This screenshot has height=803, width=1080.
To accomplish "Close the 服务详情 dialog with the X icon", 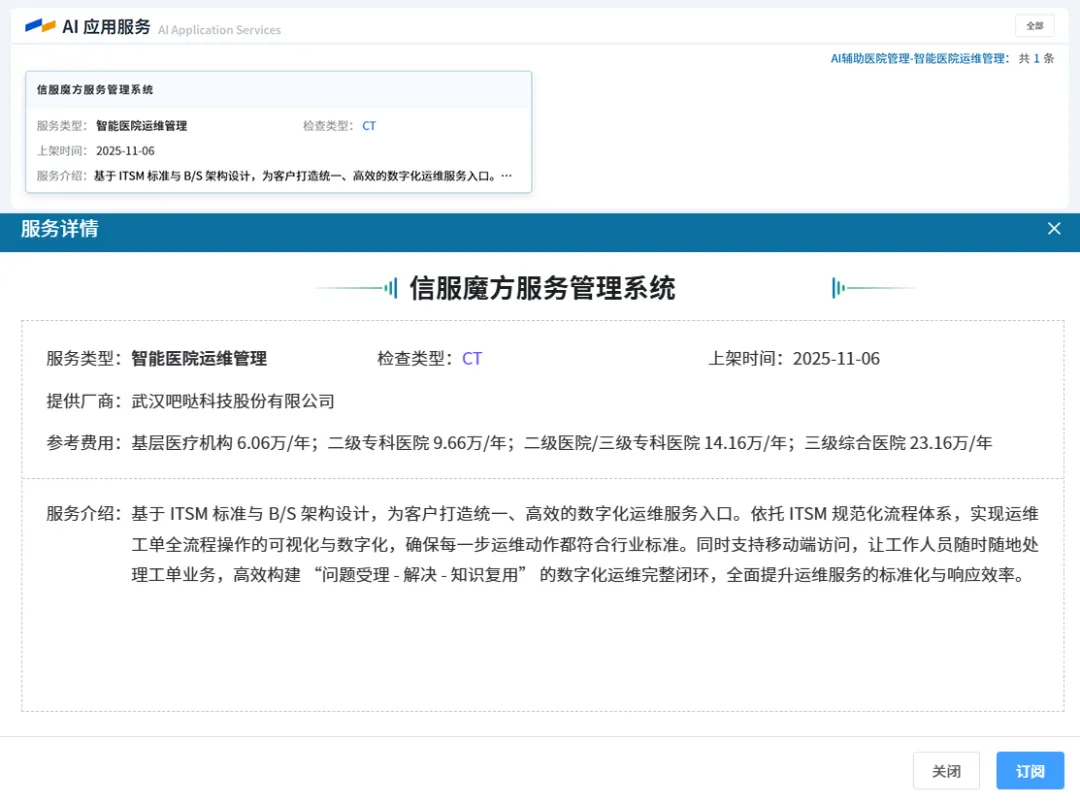I will pyautogui.click(x=1053, y=229).
